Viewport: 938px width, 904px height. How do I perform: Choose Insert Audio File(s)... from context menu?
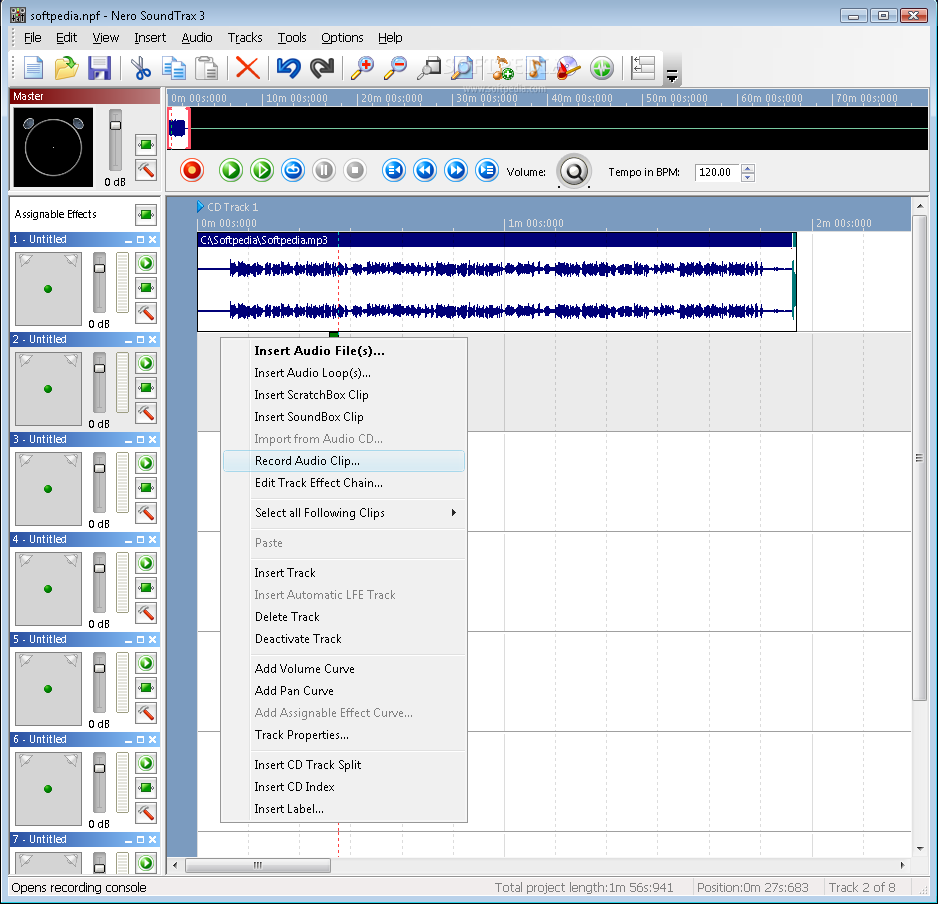[344, 351]
